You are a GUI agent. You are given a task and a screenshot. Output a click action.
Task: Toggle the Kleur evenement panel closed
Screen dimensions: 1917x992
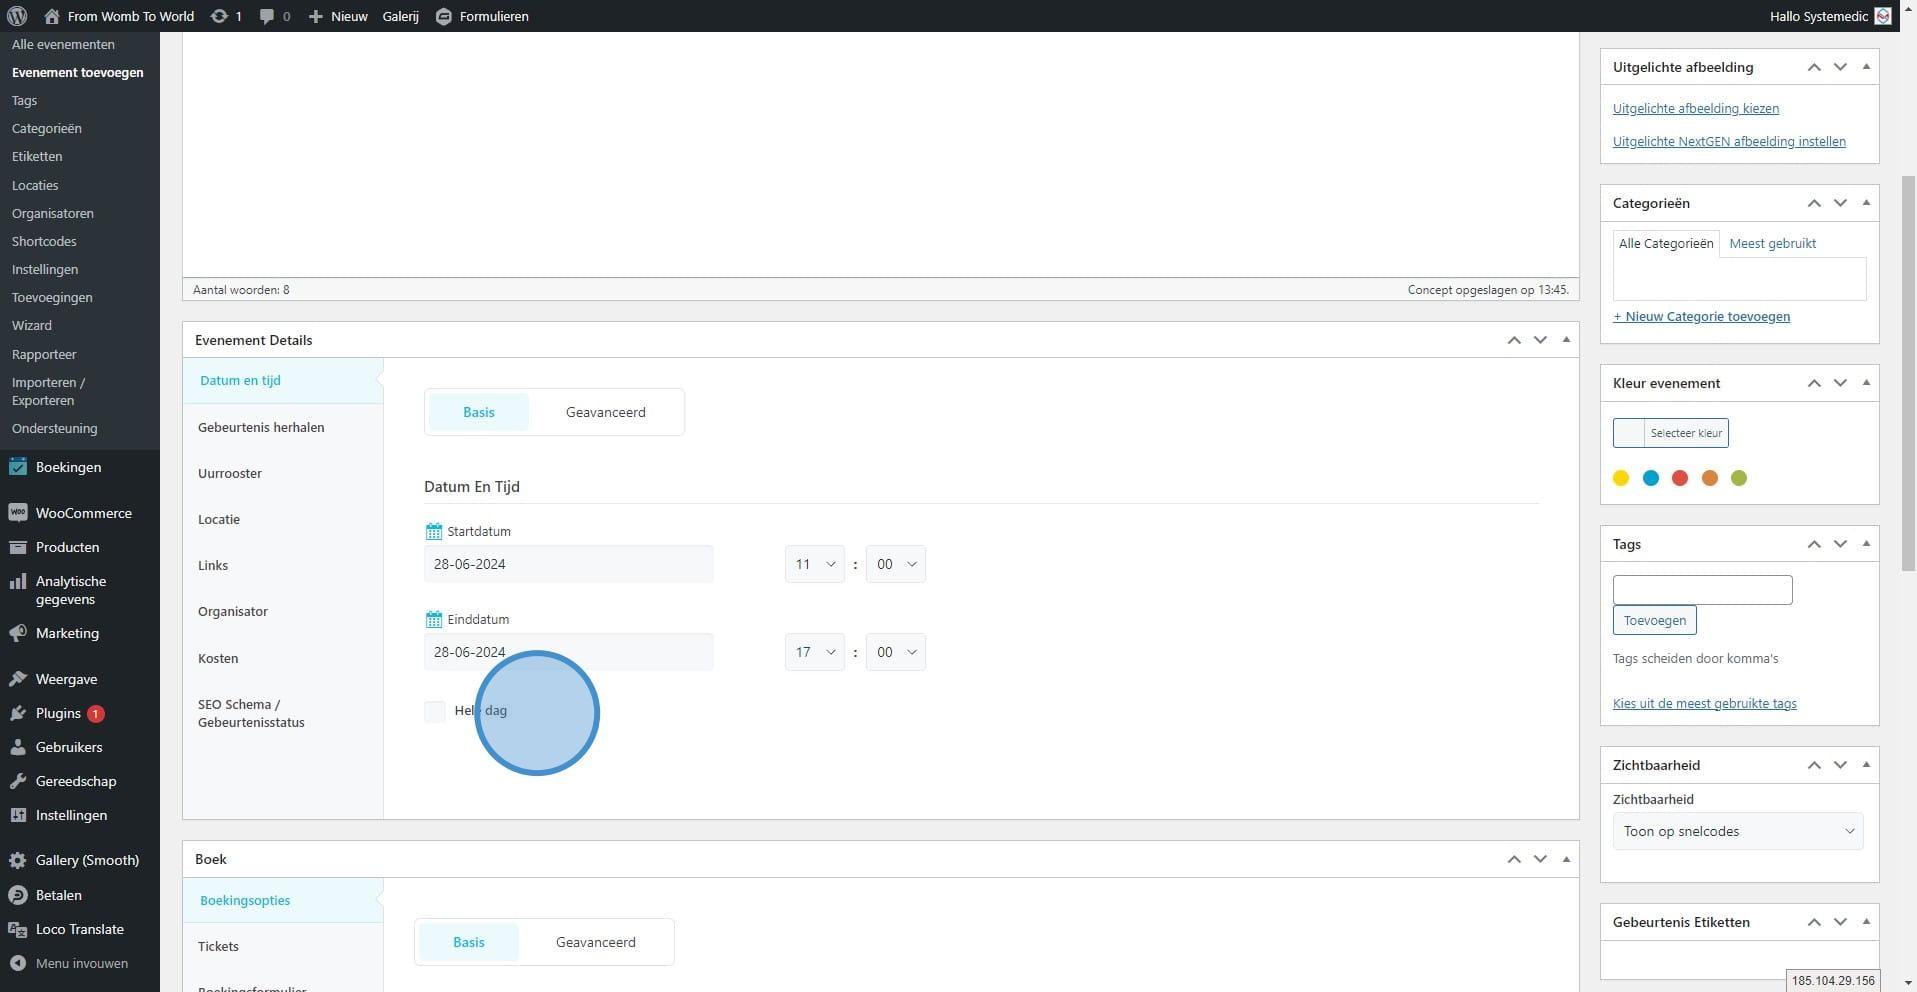click(1866, 383)
